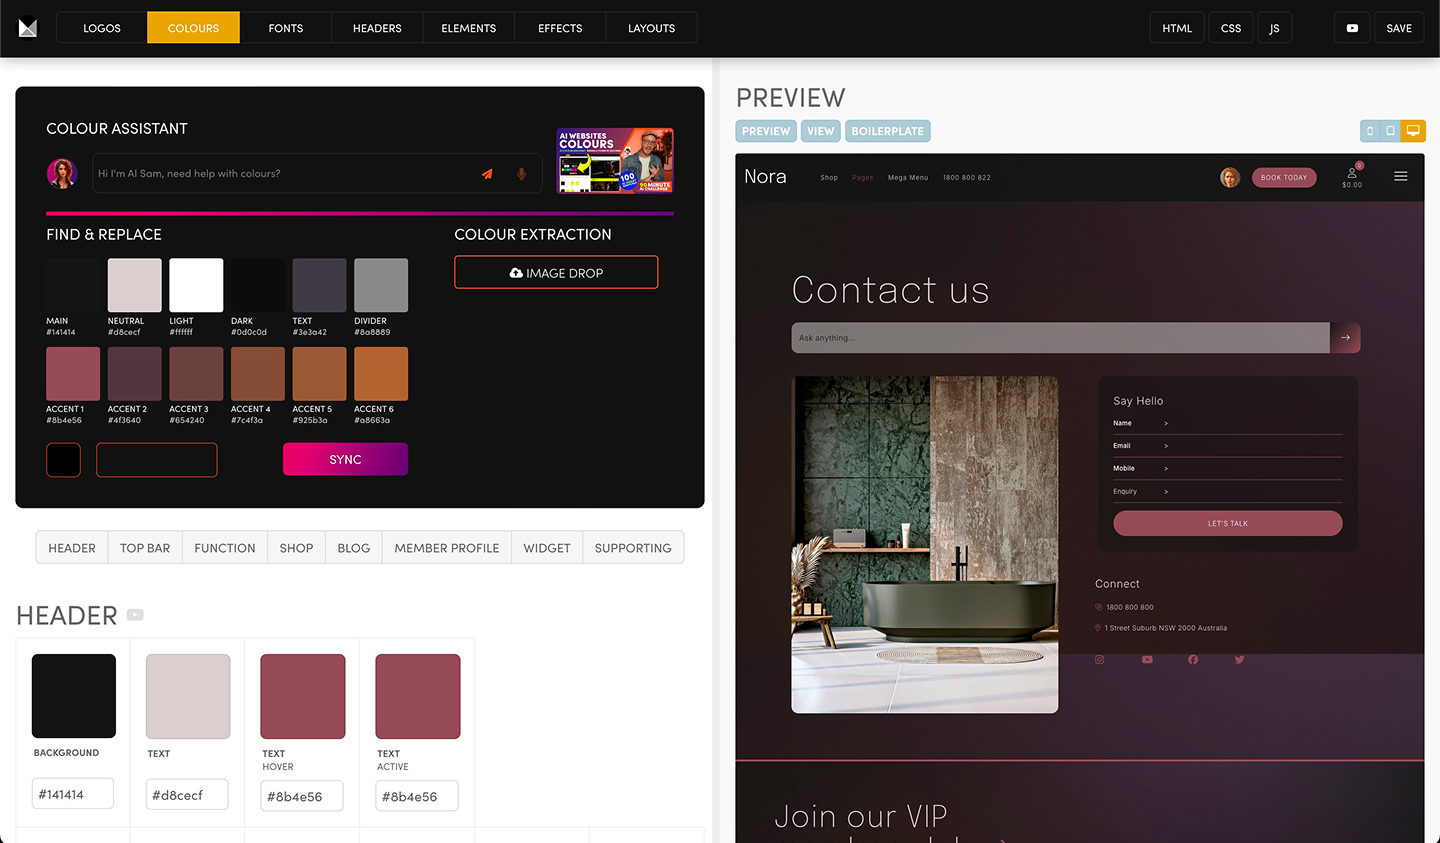Open the account cart icon showing $0.00
Screen dimensions: 1440x843
pos(1352,177)
